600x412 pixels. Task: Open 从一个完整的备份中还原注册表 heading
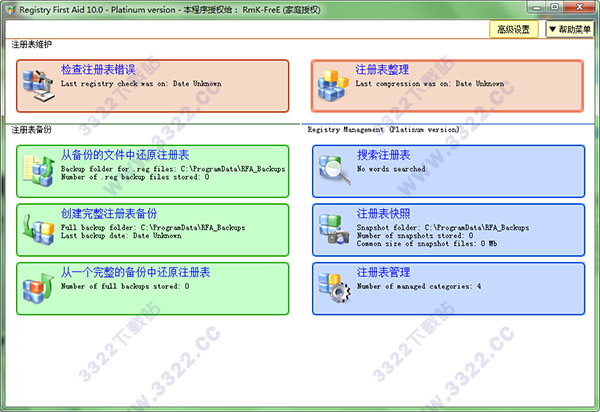click(135, 272)
